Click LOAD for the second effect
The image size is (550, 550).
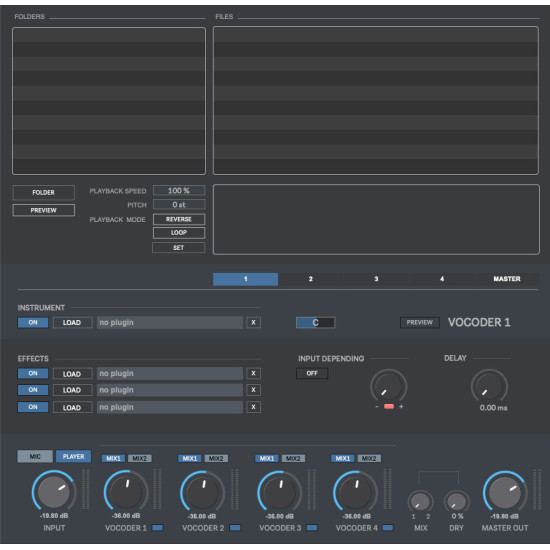72,390
